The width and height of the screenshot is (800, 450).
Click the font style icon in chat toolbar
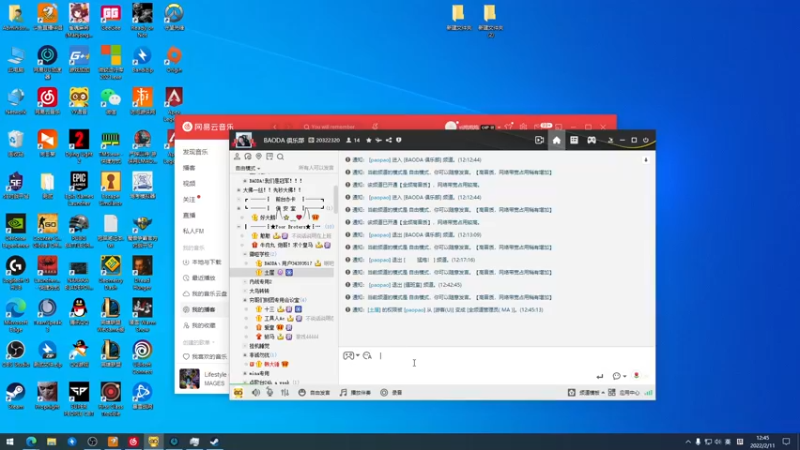(367, 356)
